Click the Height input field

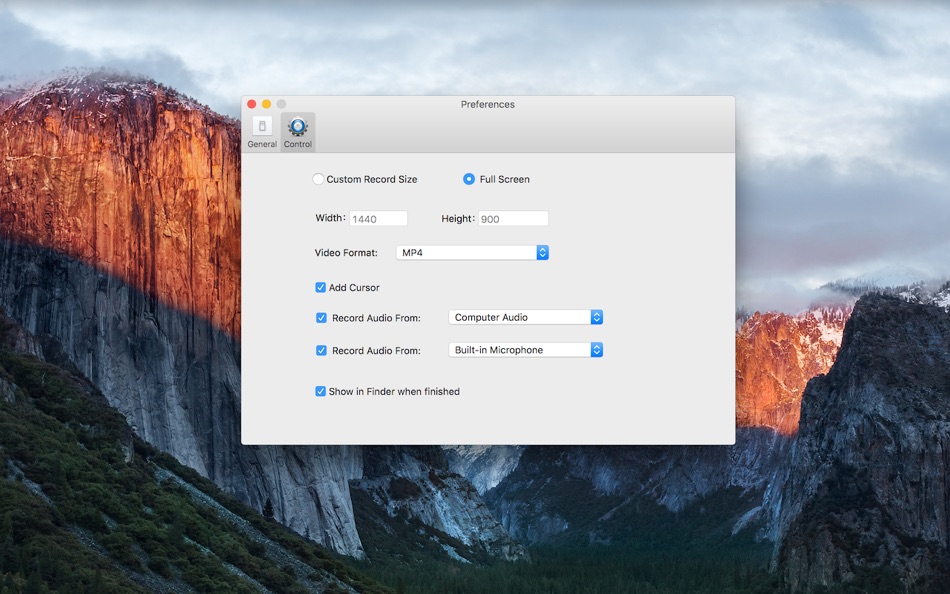513,218
